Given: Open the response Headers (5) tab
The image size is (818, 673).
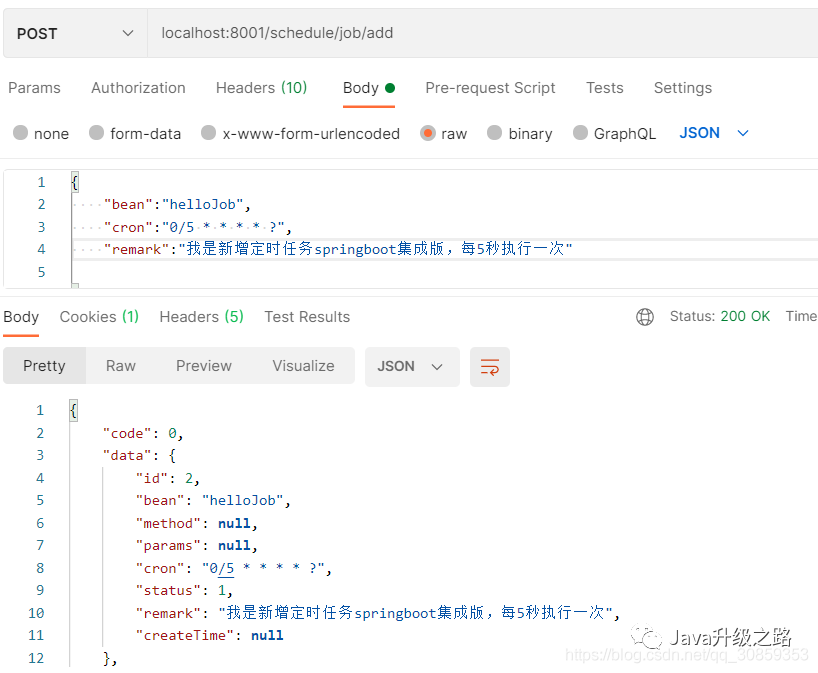Looking at the screenshot, I should (201, 317).
